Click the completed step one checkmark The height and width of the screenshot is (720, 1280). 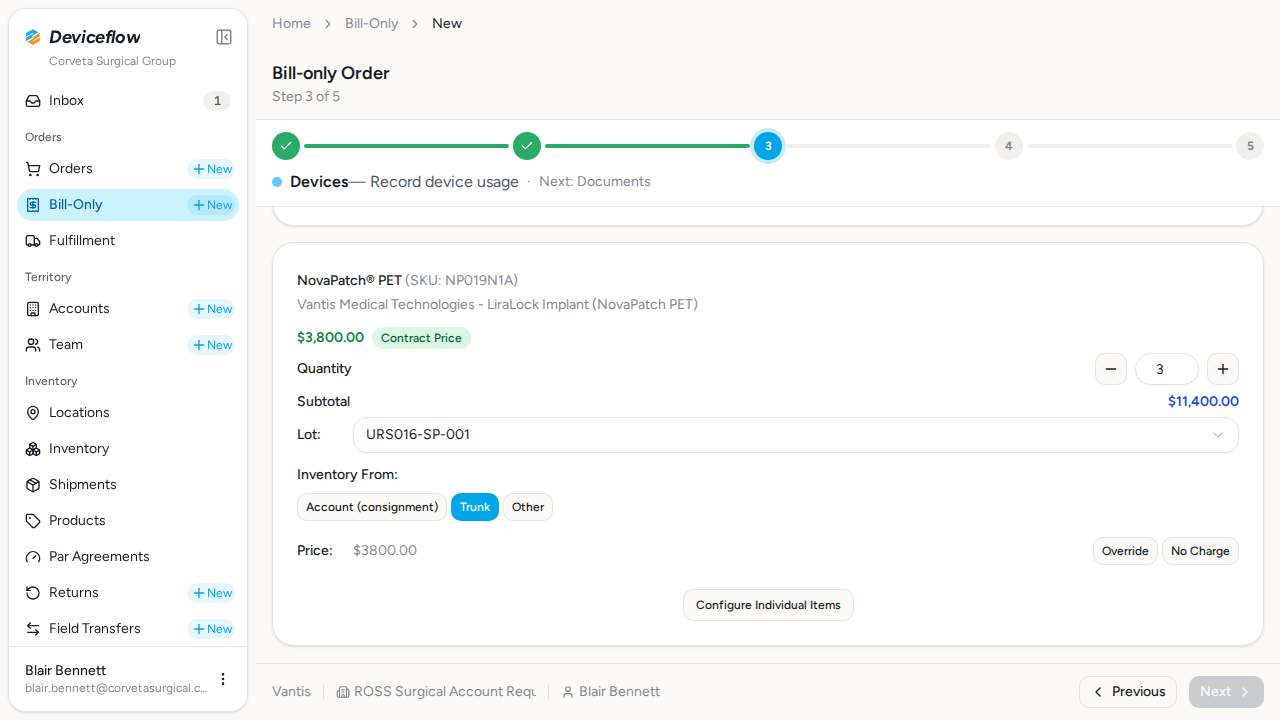(x=286, y=146)
